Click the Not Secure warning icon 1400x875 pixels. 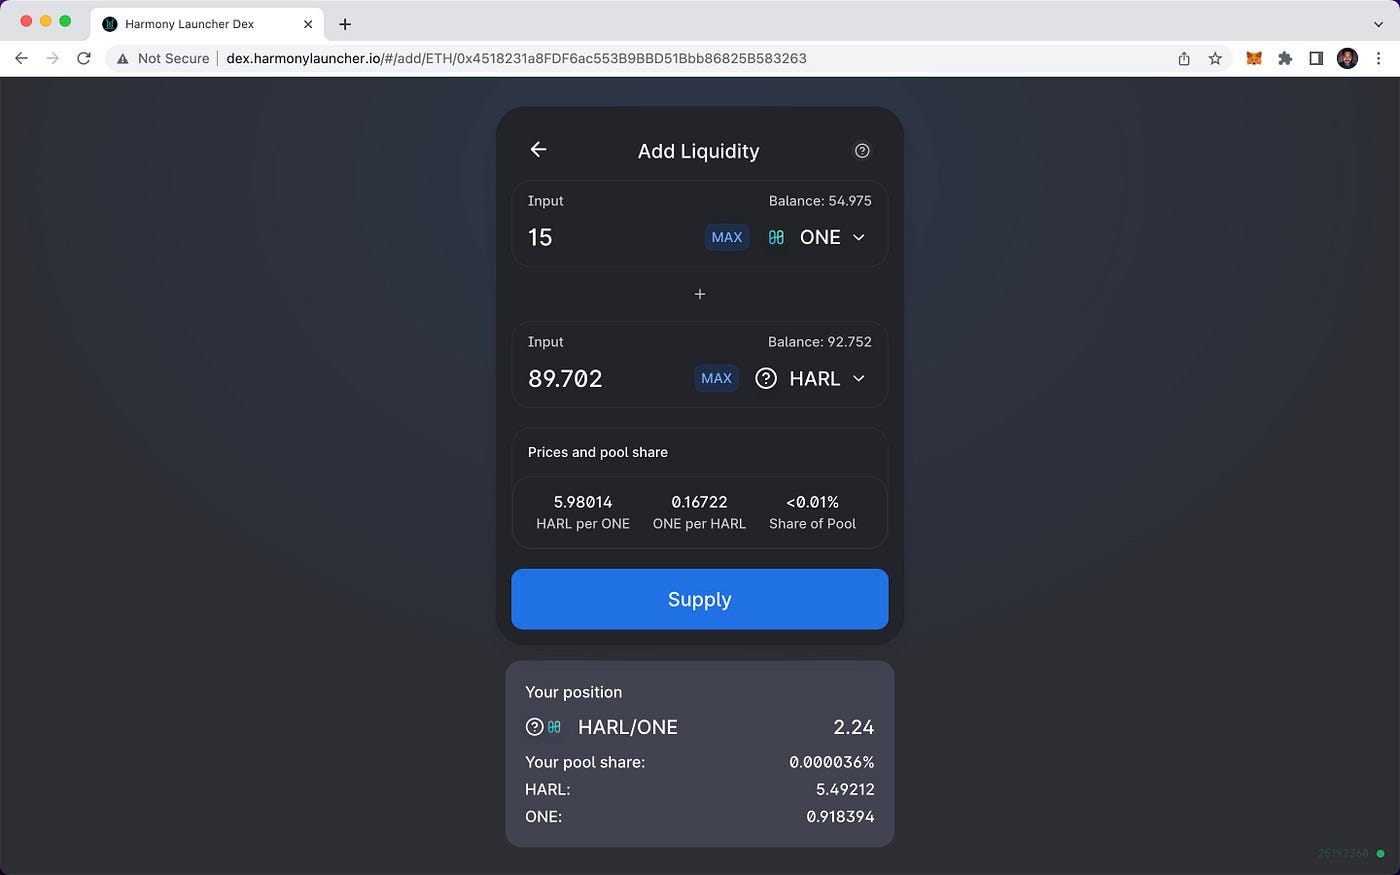tap(123, 59)
